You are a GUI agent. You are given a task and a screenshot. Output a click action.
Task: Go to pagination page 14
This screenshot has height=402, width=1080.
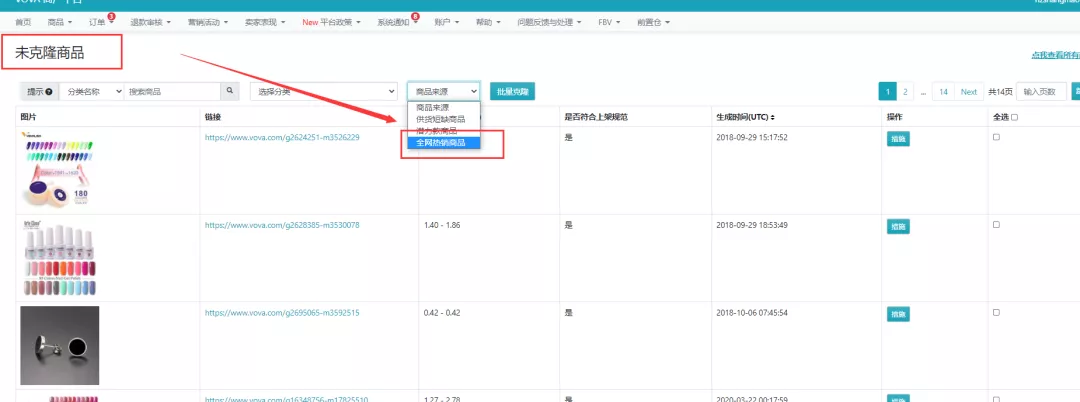[x=944, y=92]
